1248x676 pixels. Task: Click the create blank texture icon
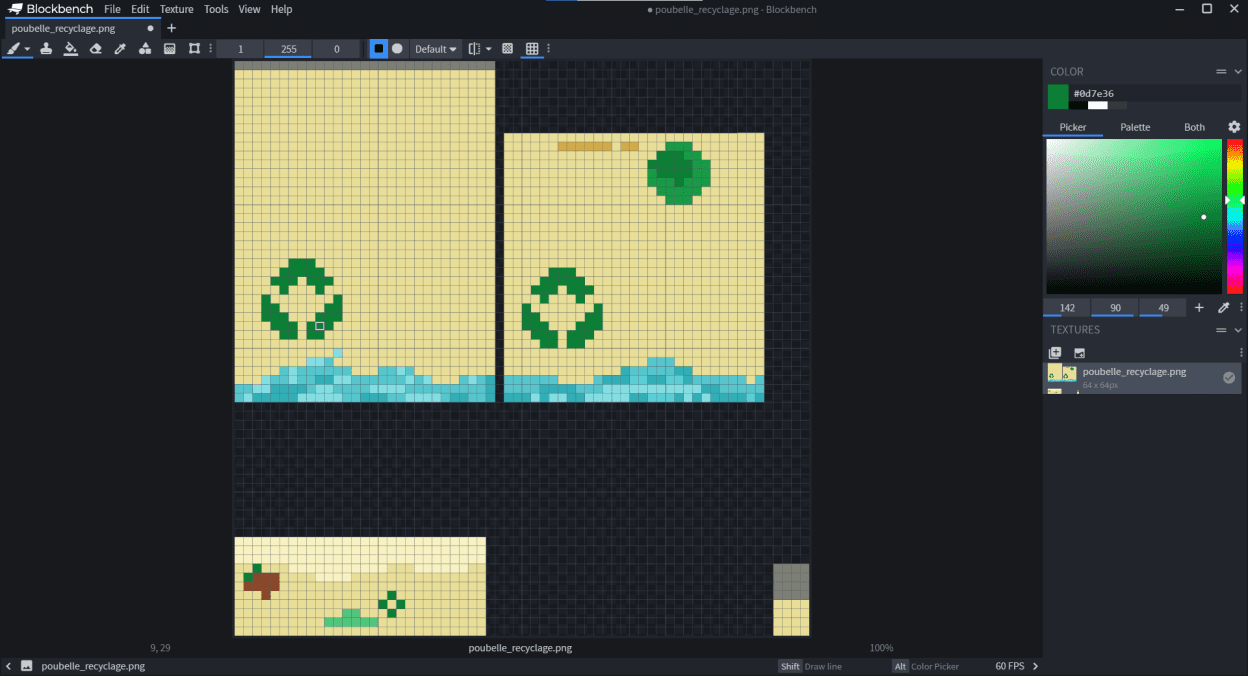click(1055, 353)
